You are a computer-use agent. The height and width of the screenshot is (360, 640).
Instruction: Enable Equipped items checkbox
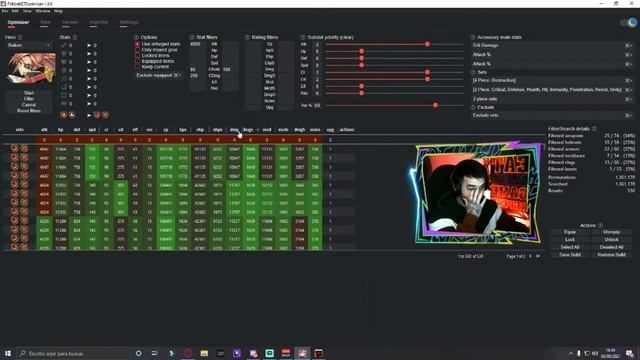pyautogui.click(x=138, y=61)
